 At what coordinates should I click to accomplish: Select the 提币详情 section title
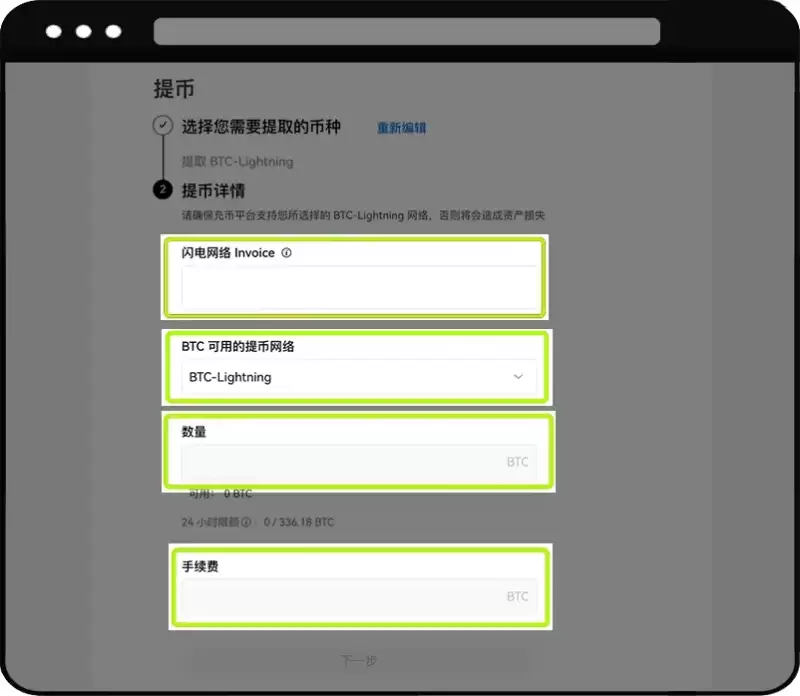tap(214, 190)
